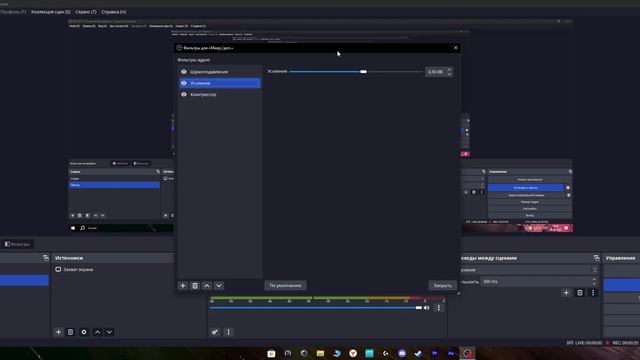Click the Фильтры button under the preview
Screen dimensions: 640x360
(x=18, y=244)
